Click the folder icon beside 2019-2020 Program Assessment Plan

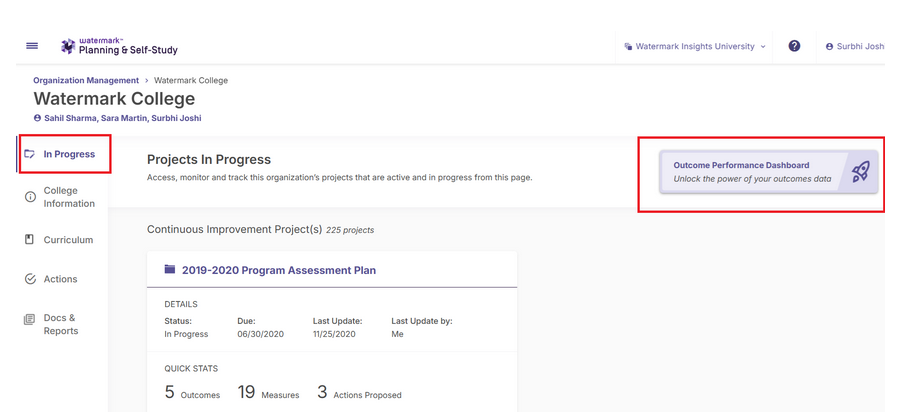tap(170, 269)
